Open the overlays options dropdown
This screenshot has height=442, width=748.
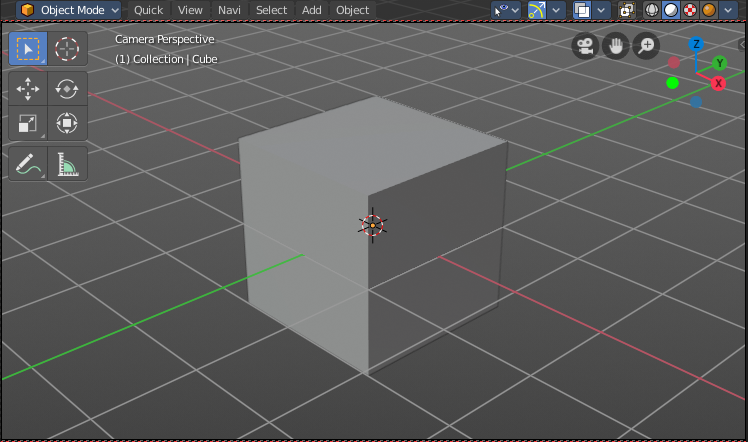(x=602, y=10)
